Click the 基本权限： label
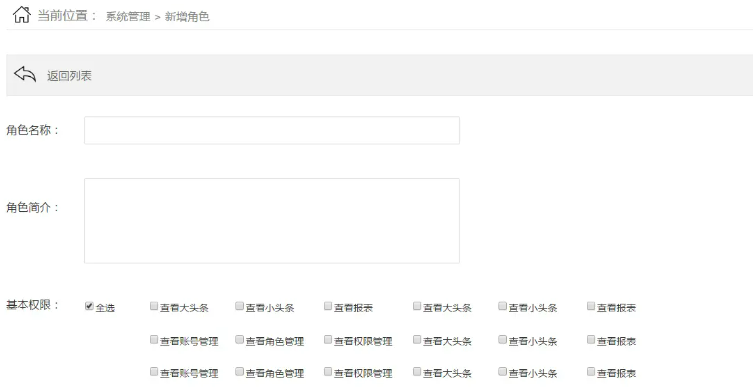This screenshot has height=388, width=753. [33, 305]
